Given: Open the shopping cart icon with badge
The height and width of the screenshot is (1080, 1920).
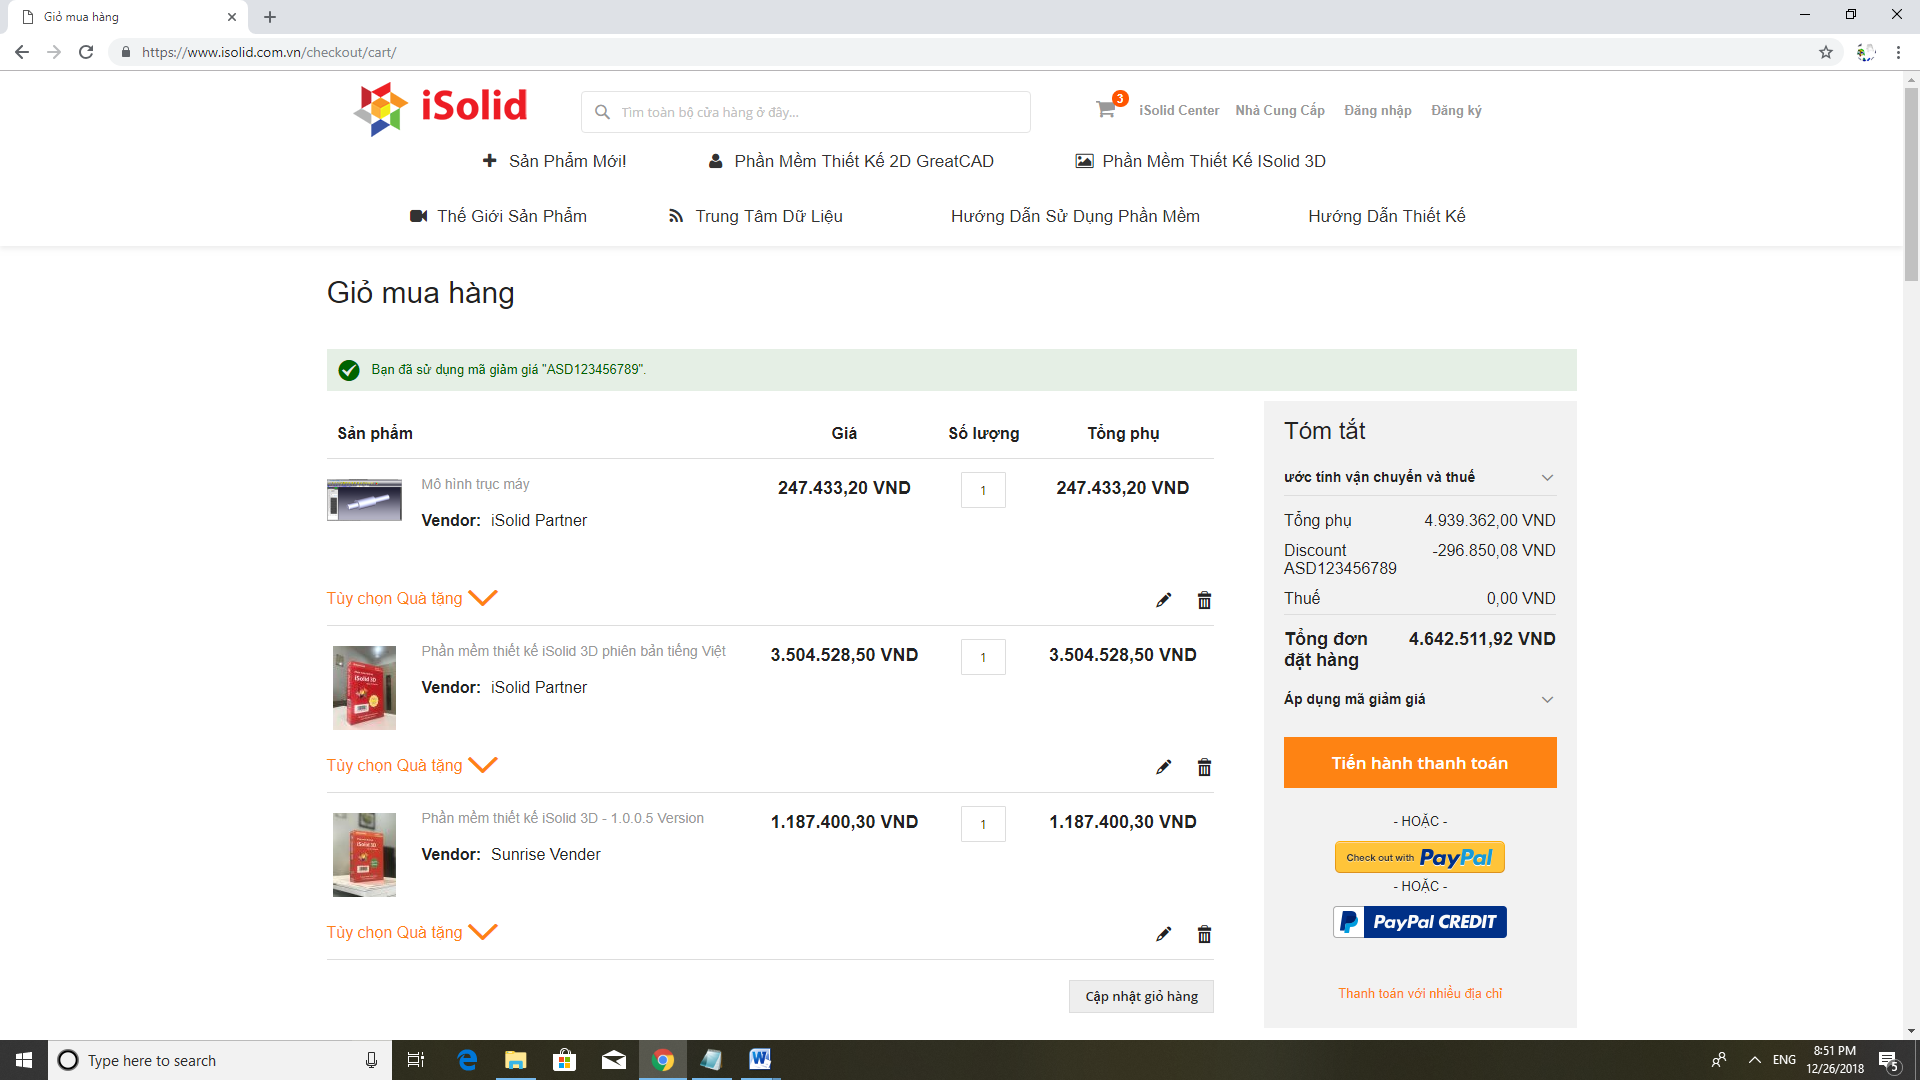Looking at the screenshot, I should (1110, 107).
